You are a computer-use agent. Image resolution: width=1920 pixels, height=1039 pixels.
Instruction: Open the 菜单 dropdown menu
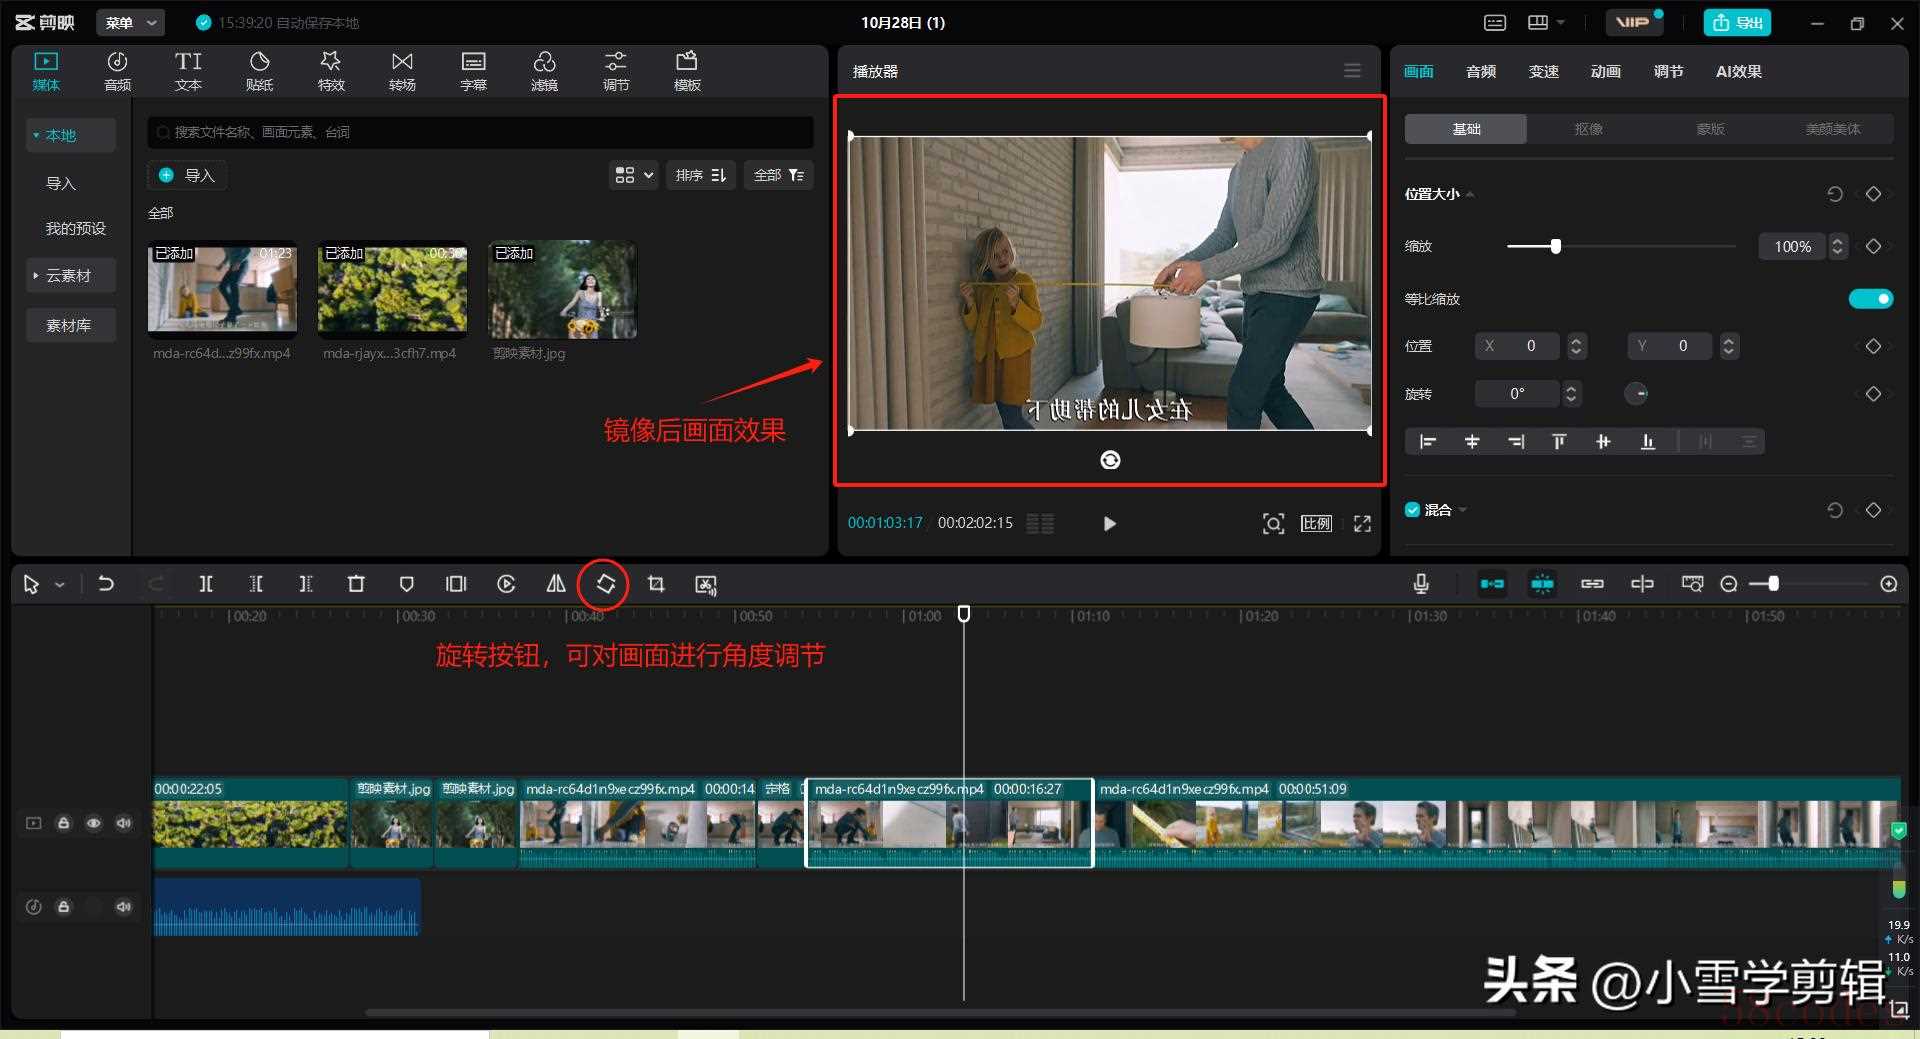pyautogui.click(x=130, y=22)
